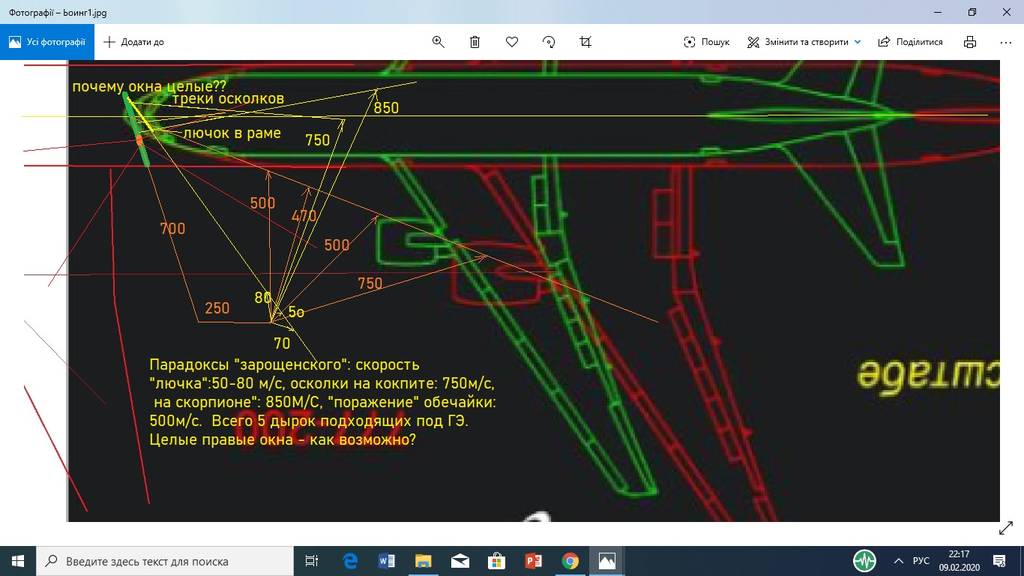Open the green heartbeat monitor tray icon
The height and width of the screenshot is (576, 1024).
864,561
